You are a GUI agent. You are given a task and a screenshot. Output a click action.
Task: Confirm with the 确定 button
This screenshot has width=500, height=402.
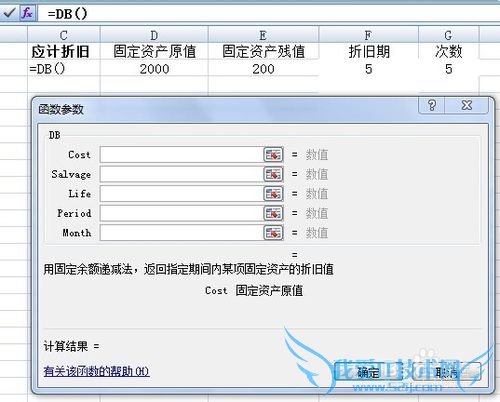click(x=368, y=372)
